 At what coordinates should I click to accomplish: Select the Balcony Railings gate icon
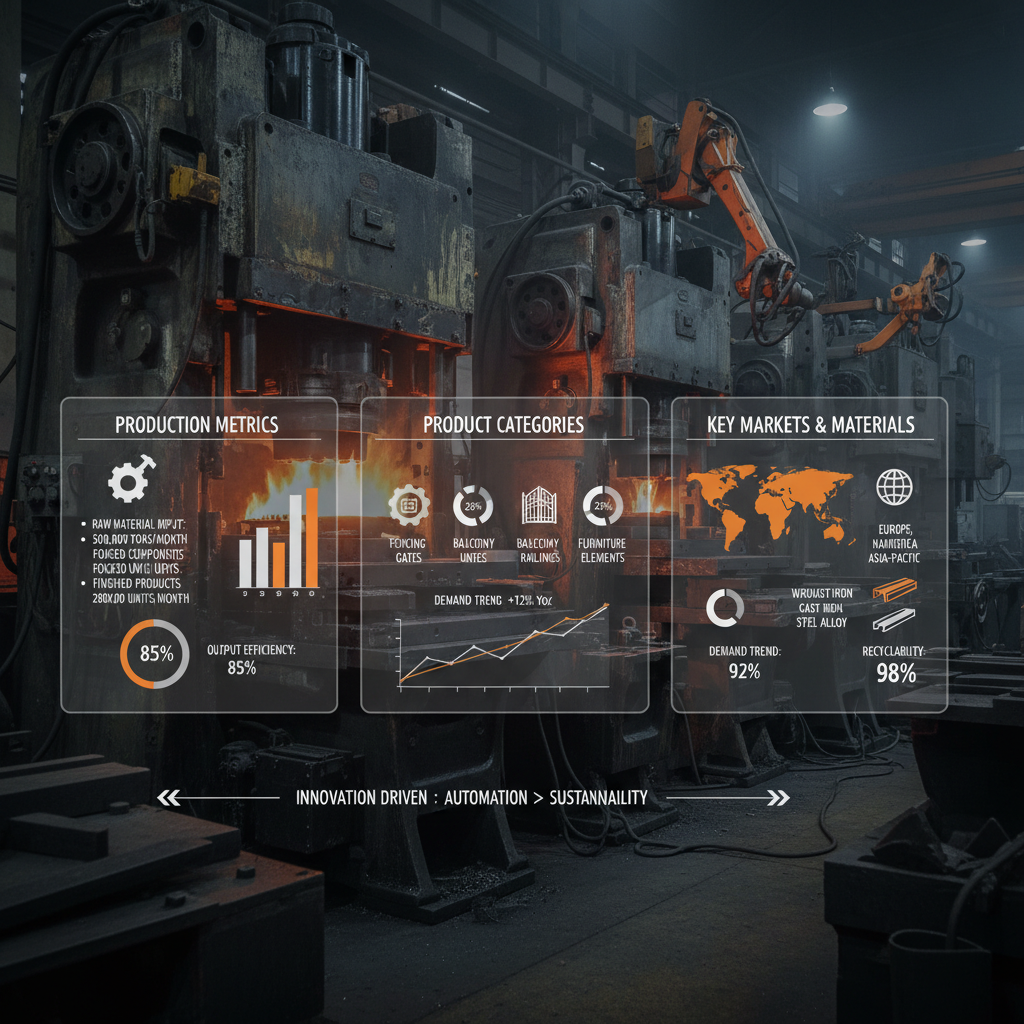538,506
